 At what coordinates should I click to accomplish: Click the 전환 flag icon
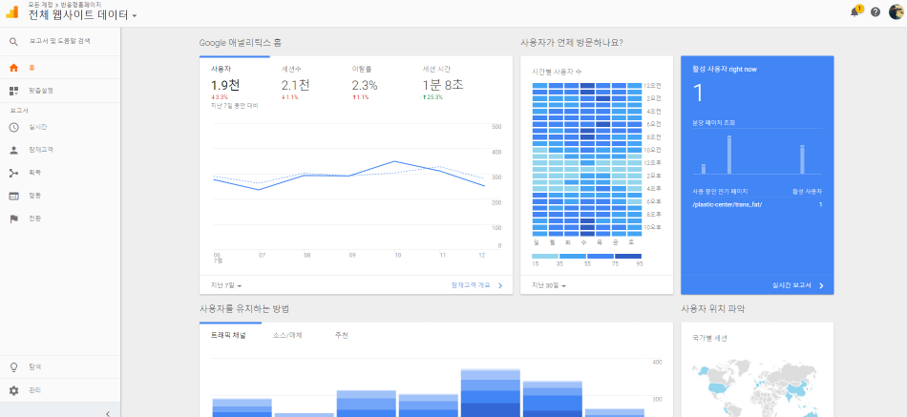pyautogui.click(x=14, y=219)
